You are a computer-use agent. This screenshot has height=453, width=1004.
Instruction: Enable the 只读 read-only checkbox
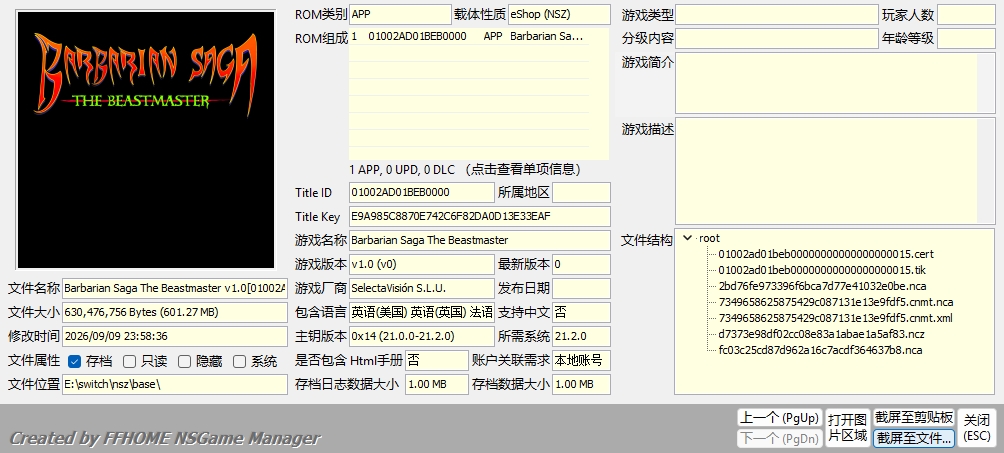pos(129,361)
